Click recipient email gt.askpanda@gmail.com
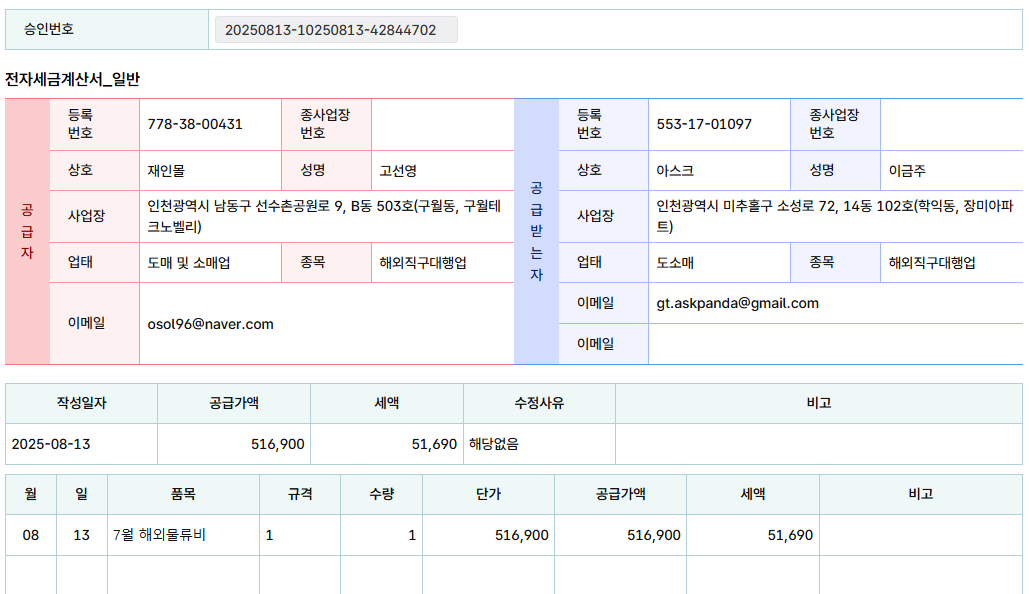The image size is (1029, 594). (737, 303)
